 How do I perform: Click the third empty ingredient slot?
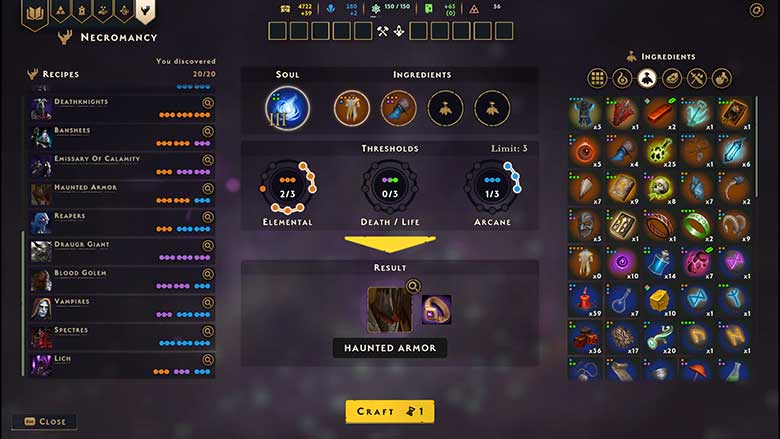point(445,108)
